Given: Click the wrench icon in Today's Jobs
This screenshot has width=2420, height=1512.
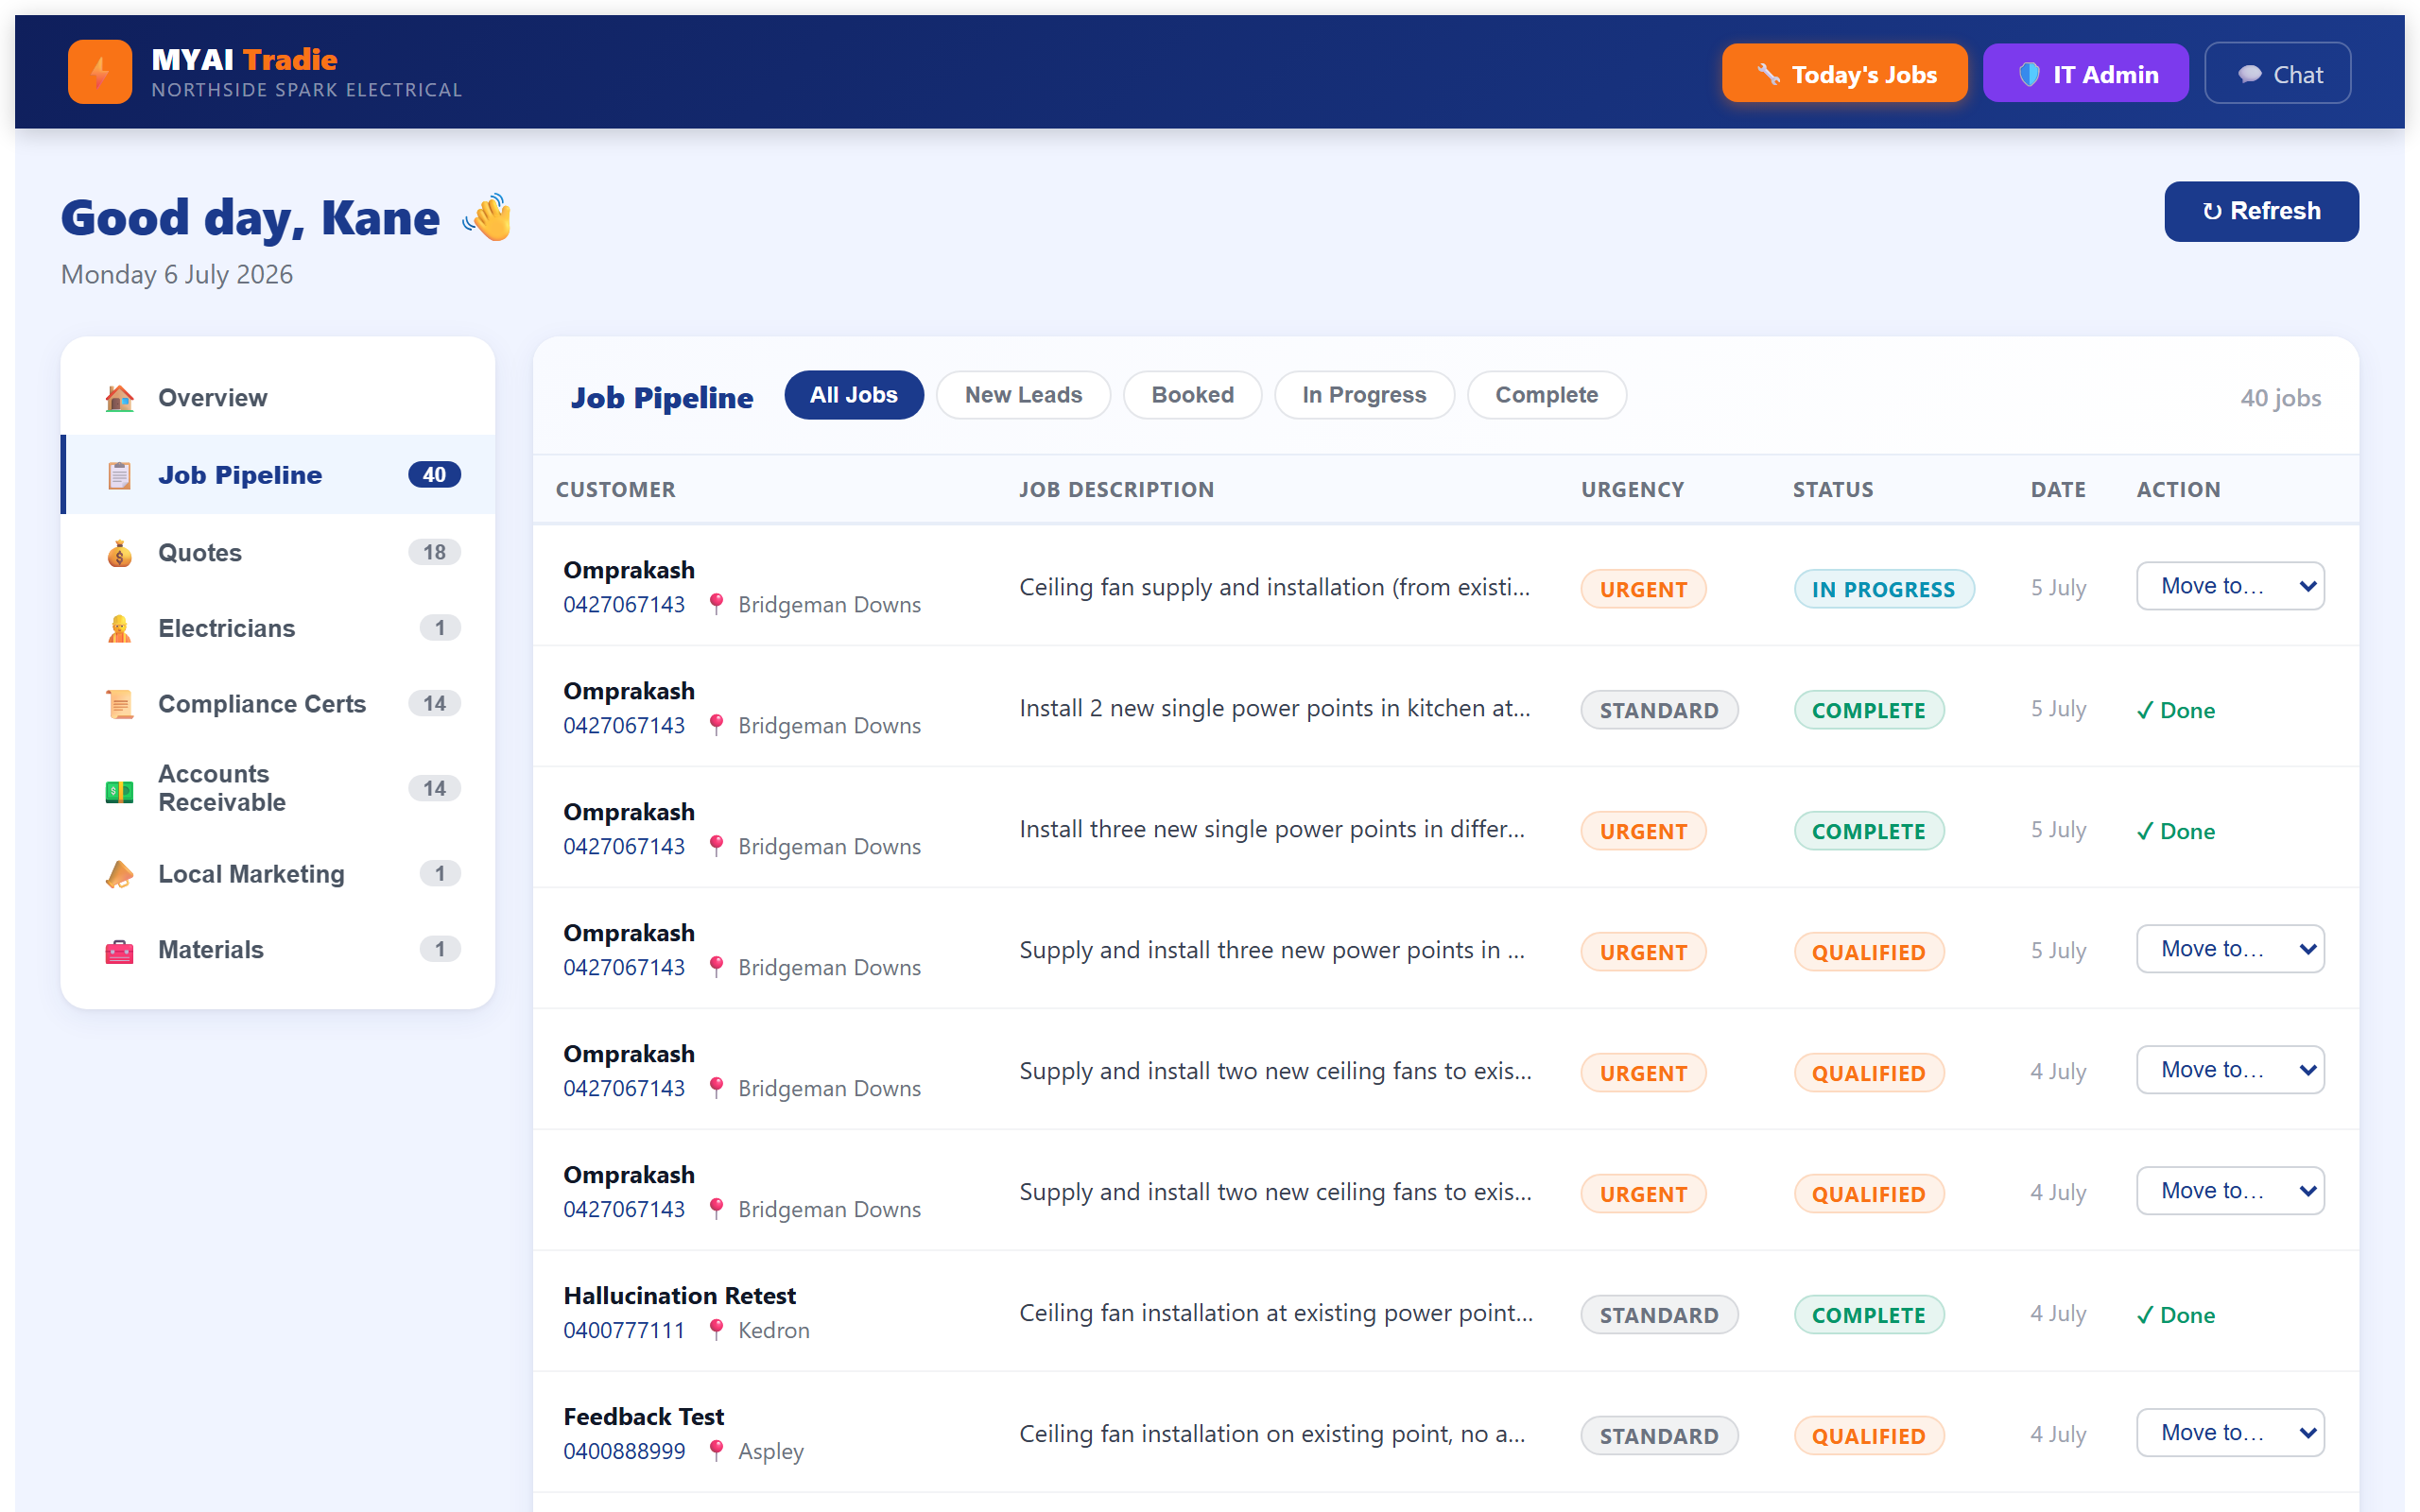Looking at the screenshot, I should click(1768, 74).
